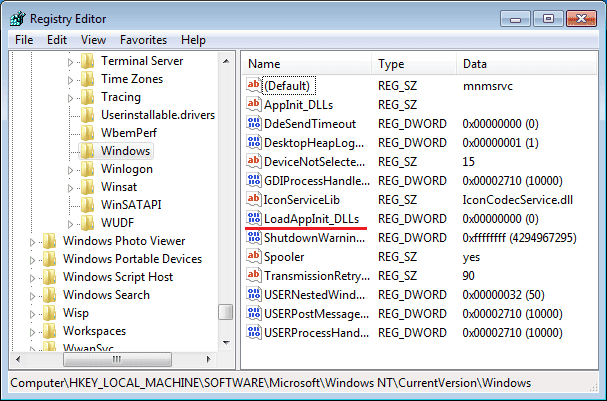Select the WinSATAPI key

(131, 205)
